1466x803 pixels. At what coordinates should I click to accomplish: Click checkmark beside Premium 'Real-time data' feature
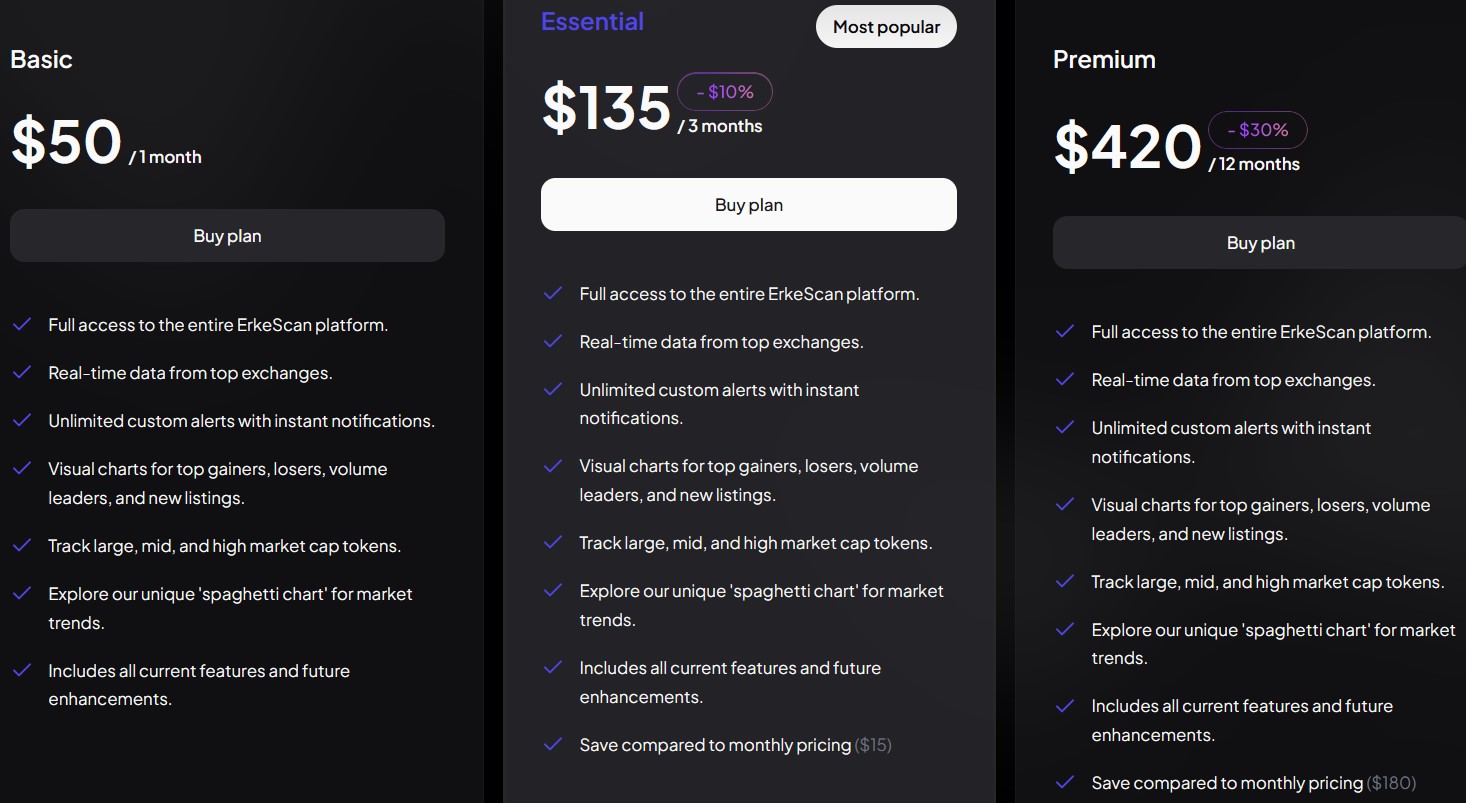coord(1065,380)
